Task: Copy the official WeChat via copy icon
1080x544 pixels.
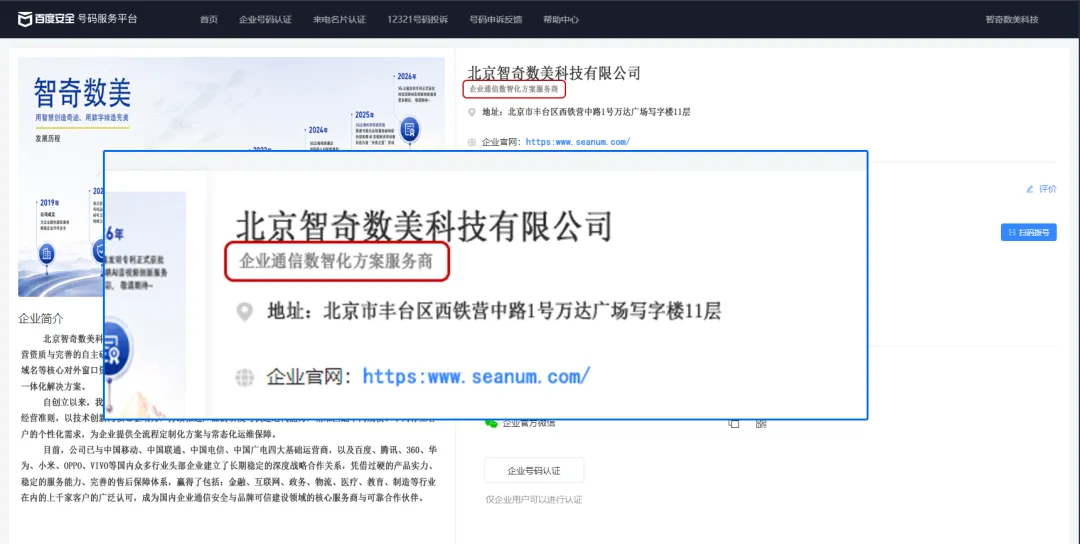Action: (734, 423)
